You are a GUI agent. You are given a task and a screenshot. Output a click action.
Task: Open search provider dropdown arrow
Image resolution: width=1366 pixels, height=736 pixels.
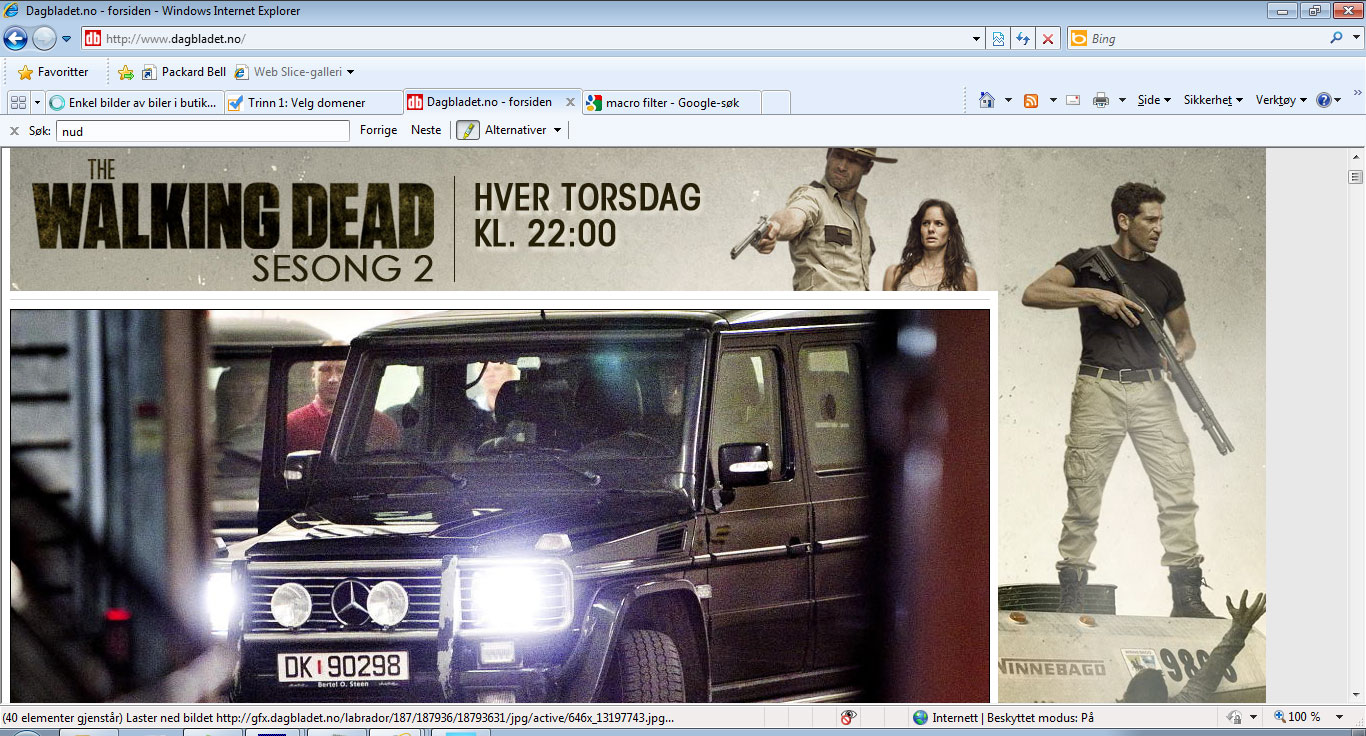(1355, 39)
